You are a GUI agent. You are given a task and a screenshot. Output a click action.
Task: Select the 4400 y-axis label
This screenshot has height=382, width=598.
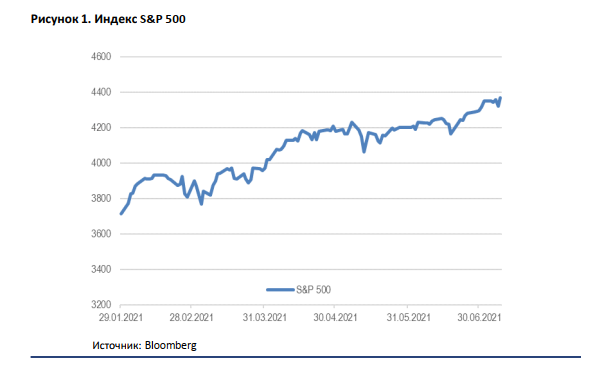101,92
